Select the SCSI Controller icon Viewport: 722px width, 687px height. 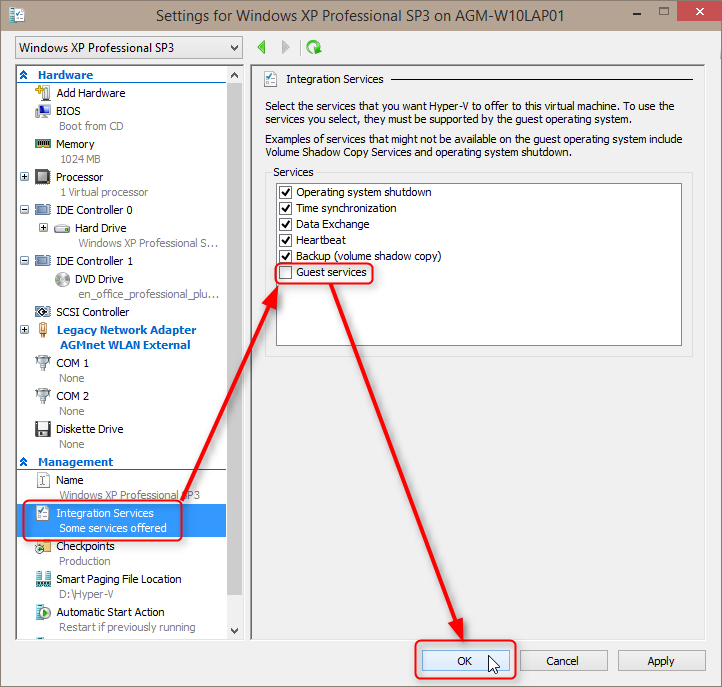tap(43, 312)
